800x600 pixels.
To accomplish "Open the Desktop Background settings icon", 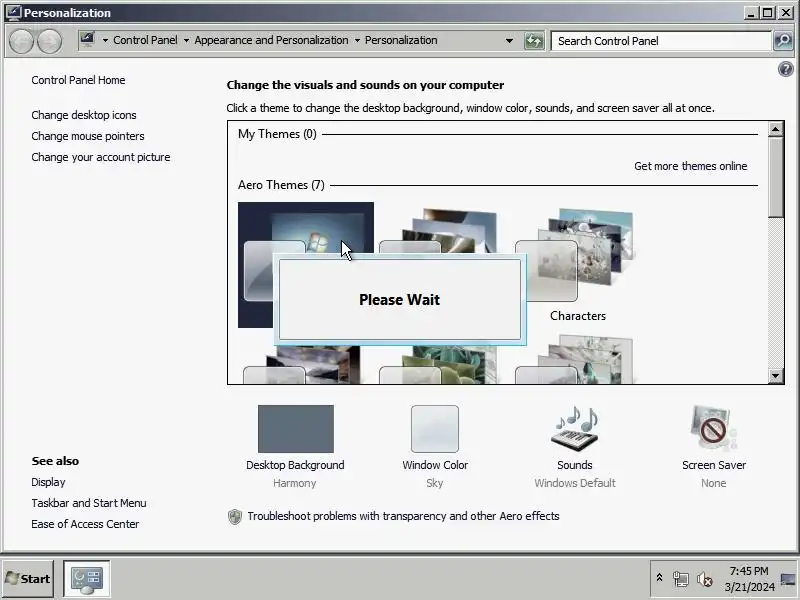I will (x=295, y=429).
